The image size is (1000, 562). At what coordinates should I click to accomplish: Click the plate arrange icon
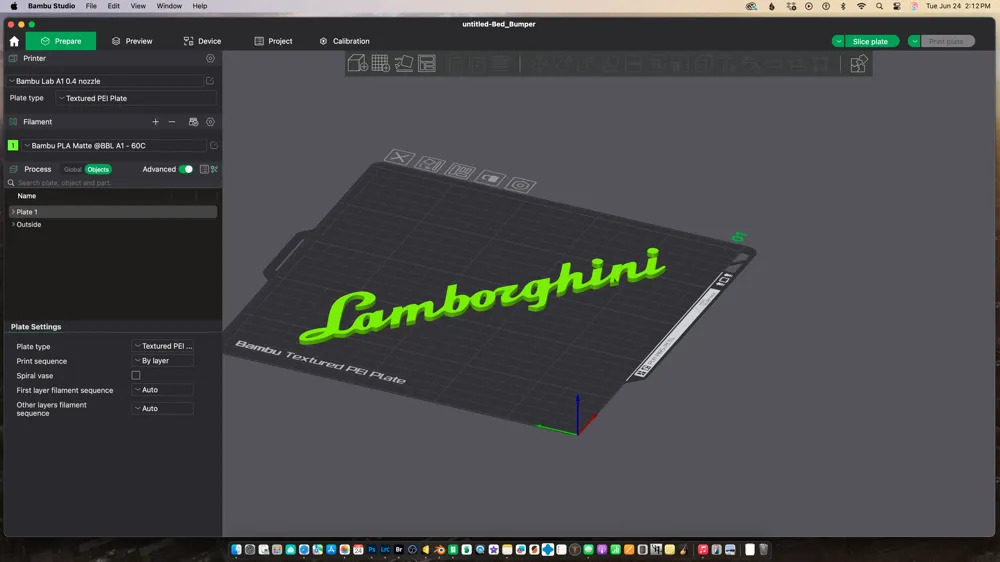[460, 171]
